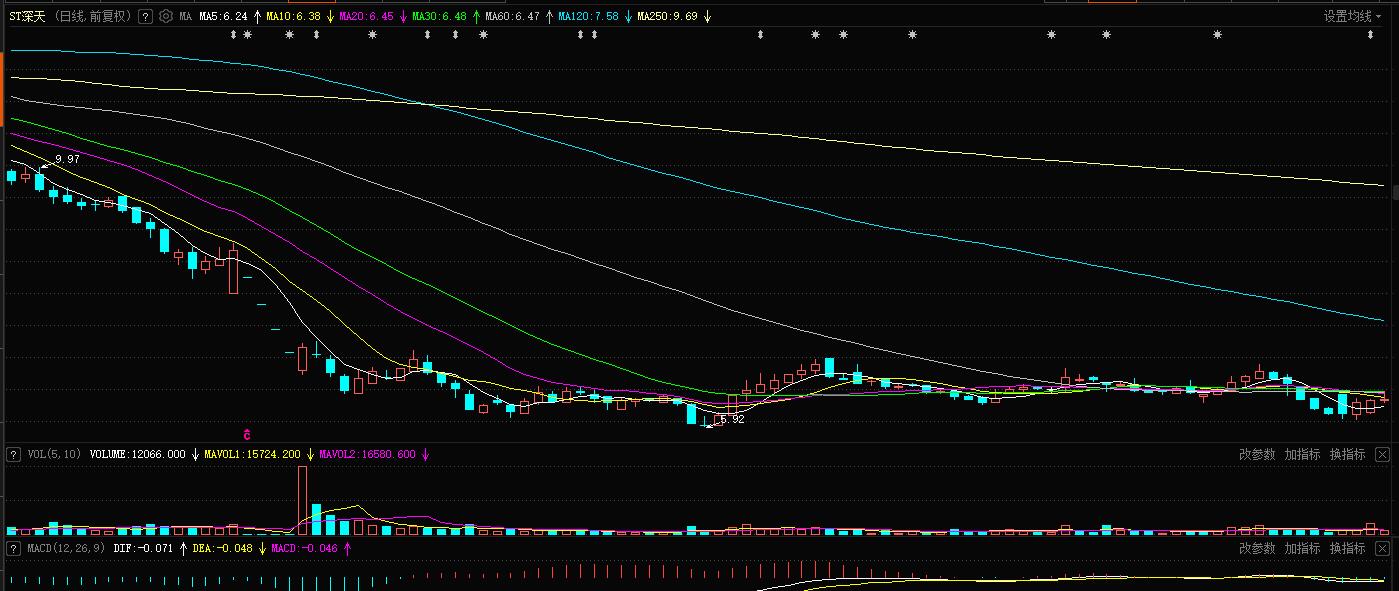Click the MA indicator label in header

point(186,17)
